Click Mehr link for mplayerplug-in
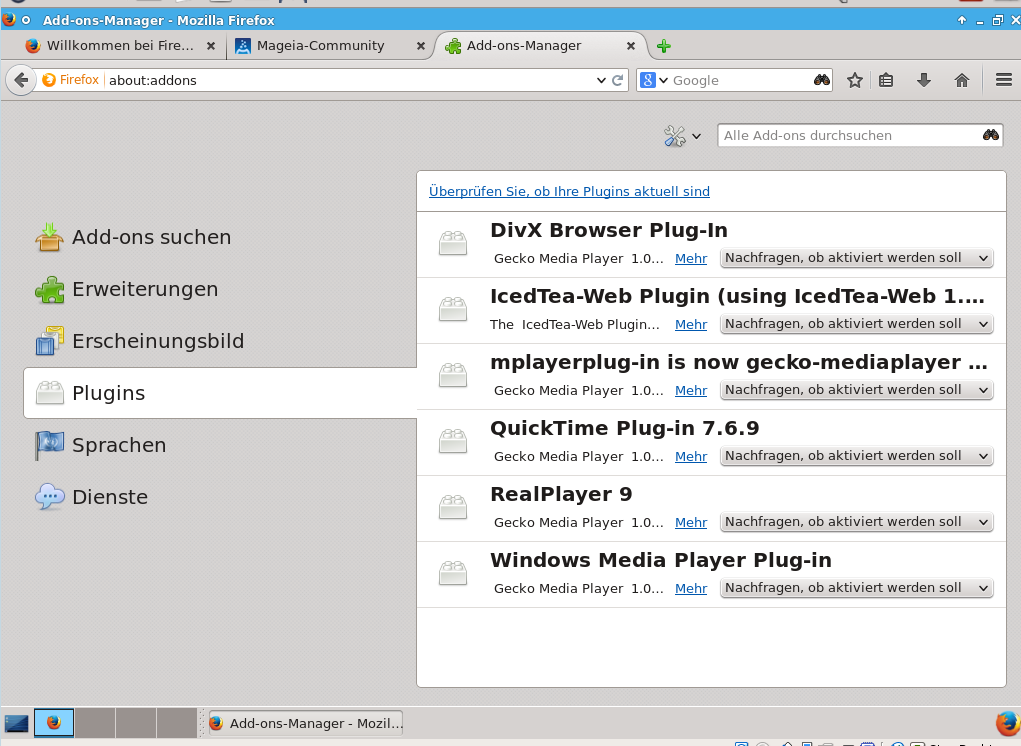This screenshot has width=1021, height=746. [x=691, y=391]
